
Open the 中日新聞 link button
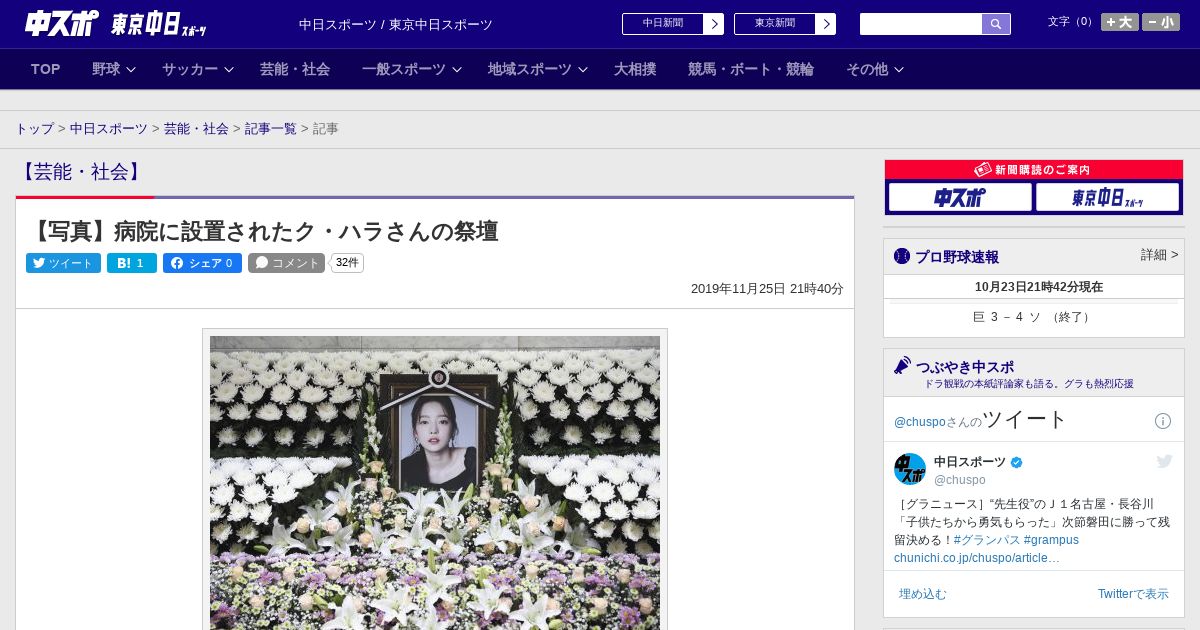point(673,24)
